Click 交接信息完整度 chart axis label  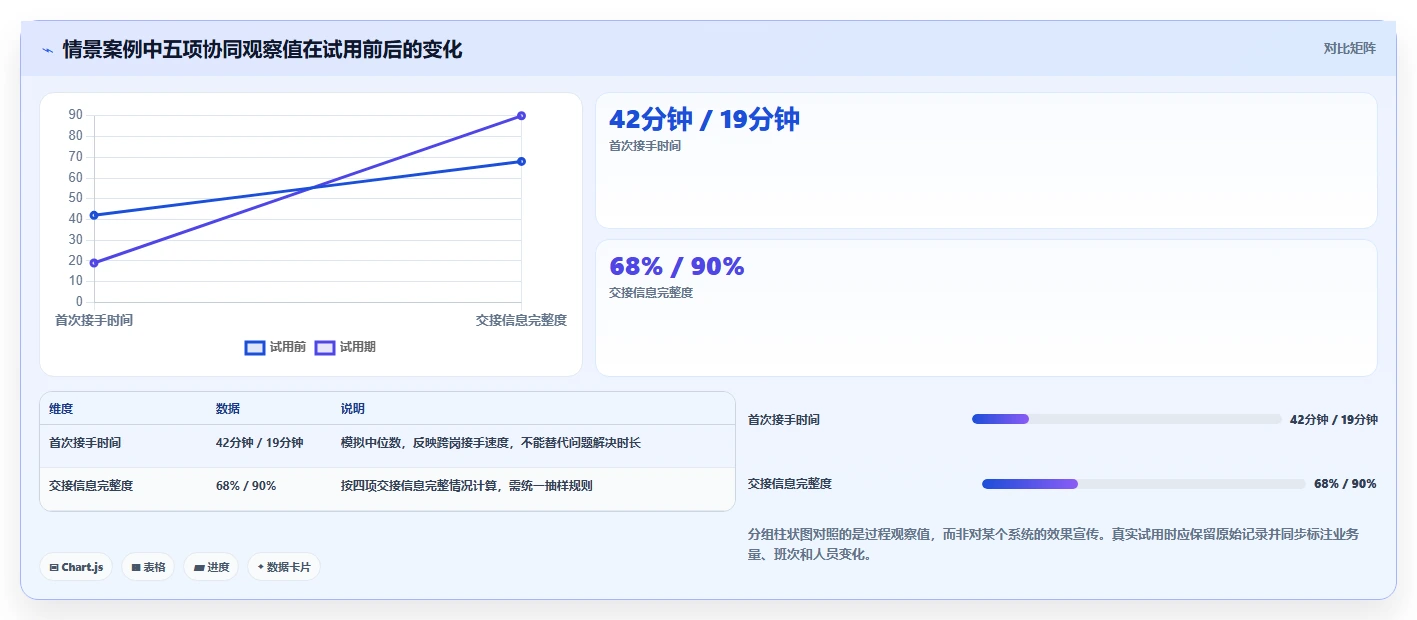(521, 320)
